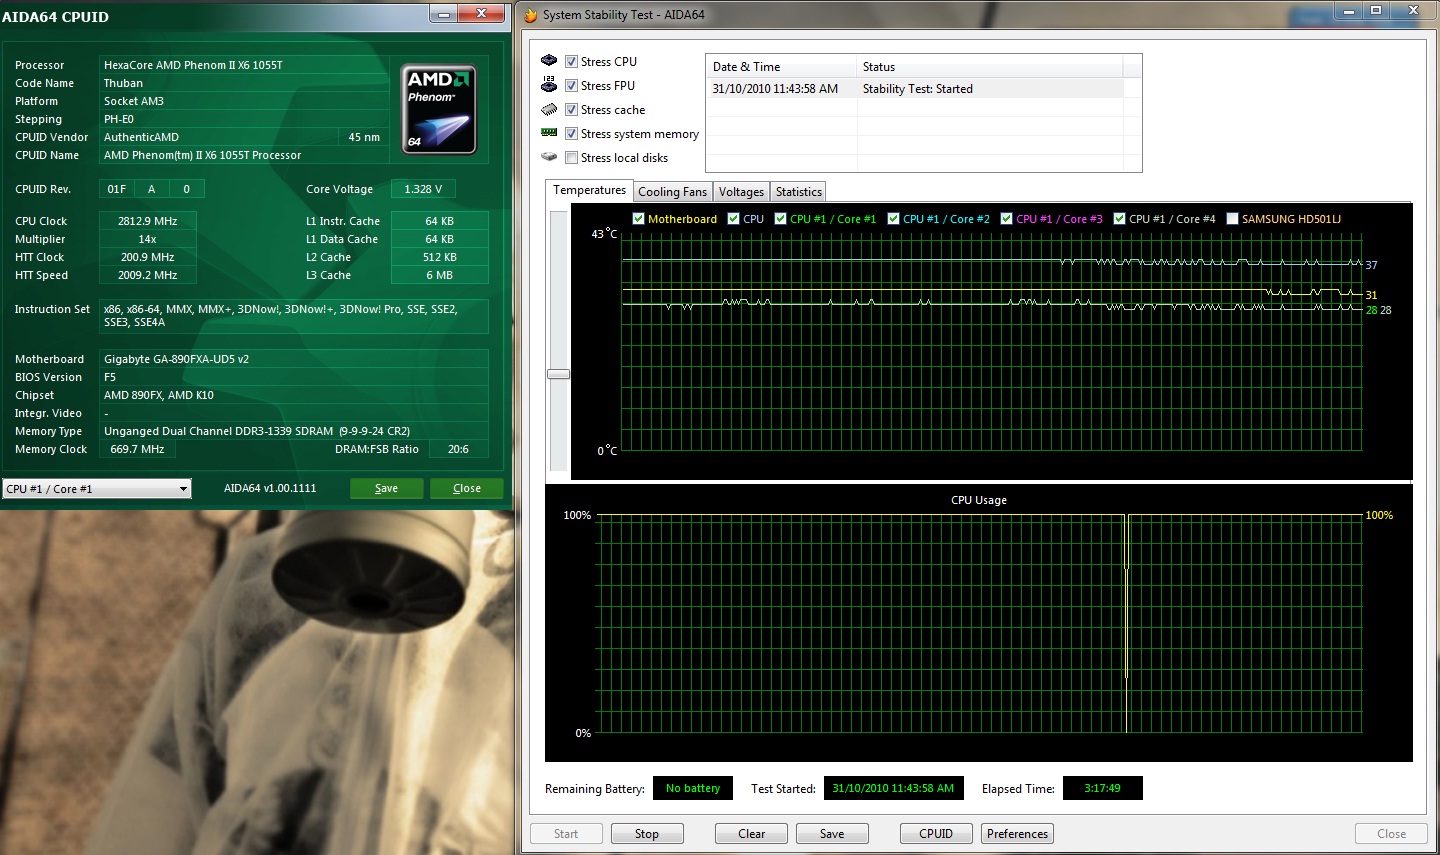The height and width of the screenshot is (855, 1440).
Task: Select the Stability Test: Started log row
Action: pos(915,89)
